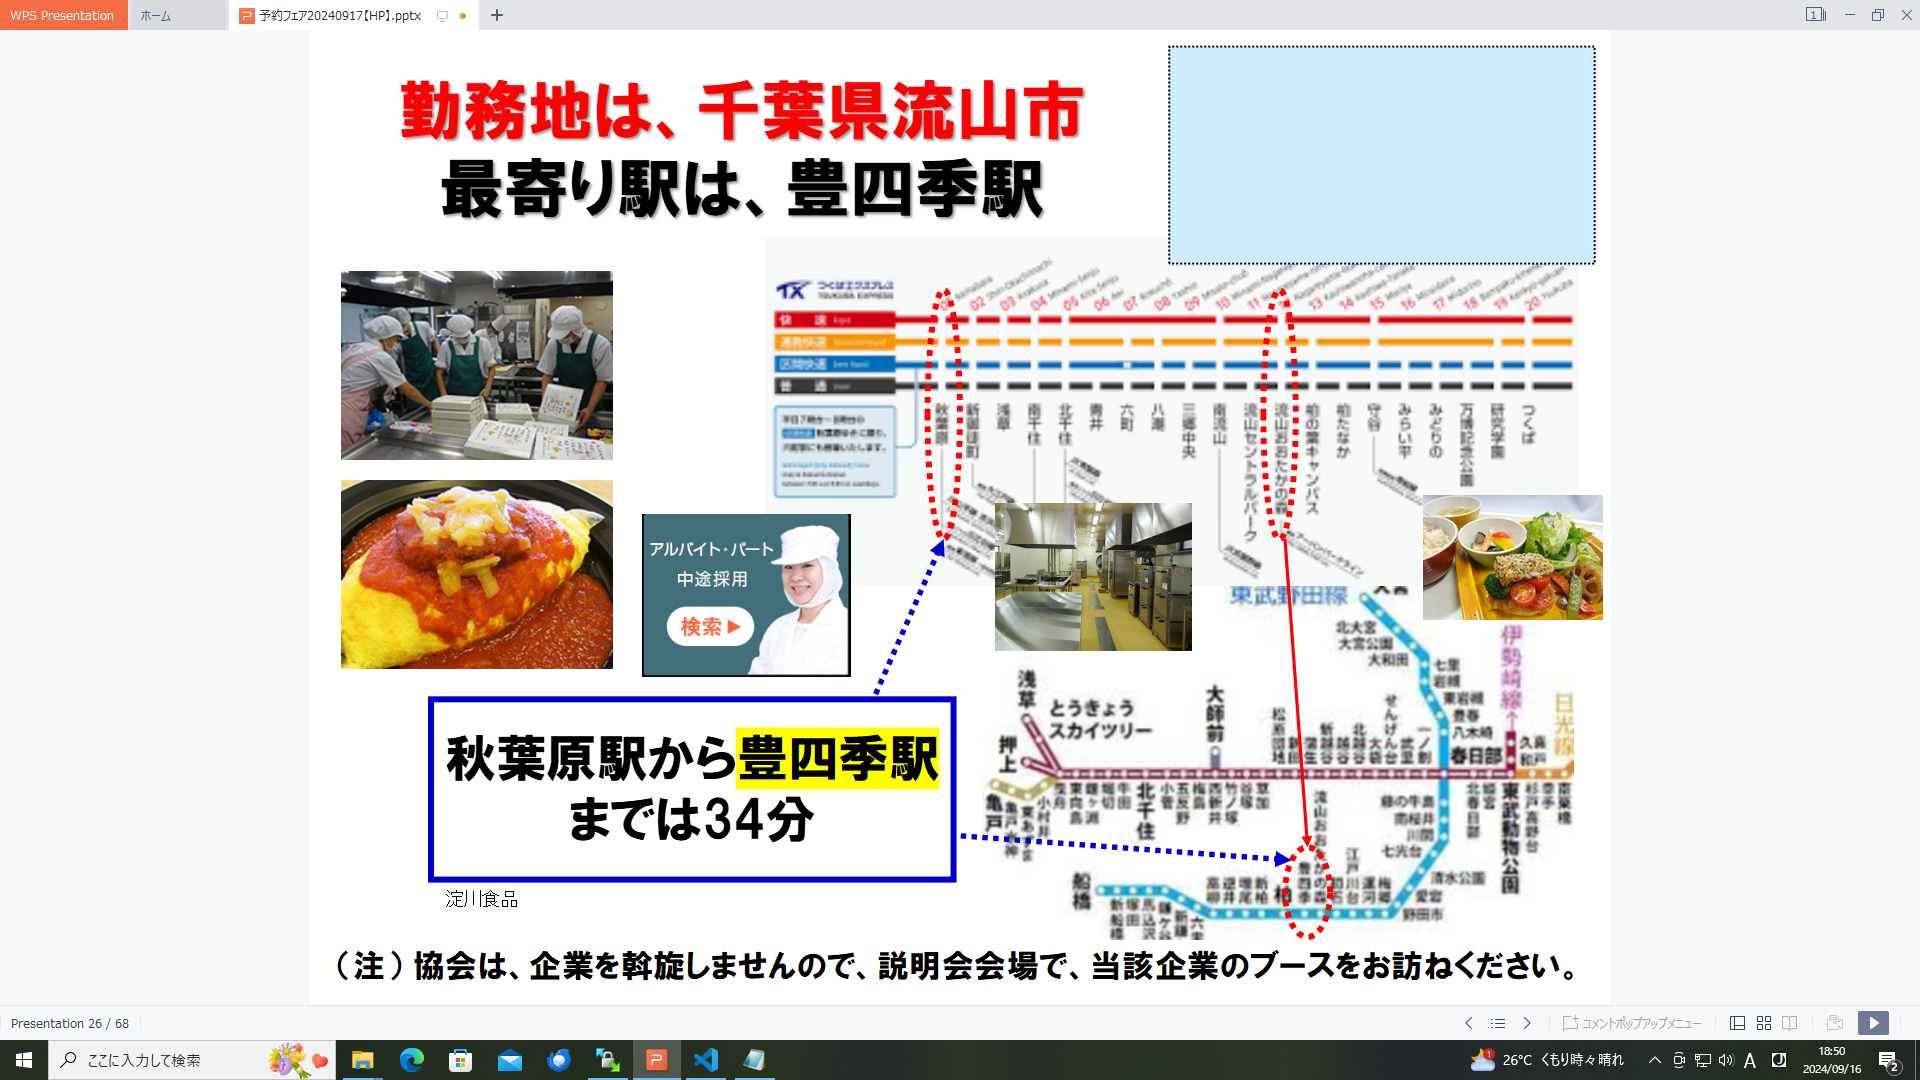Open network settings tray icon
The width and height of the screenshot is (1920, 1080).
click(1703, 1060)
